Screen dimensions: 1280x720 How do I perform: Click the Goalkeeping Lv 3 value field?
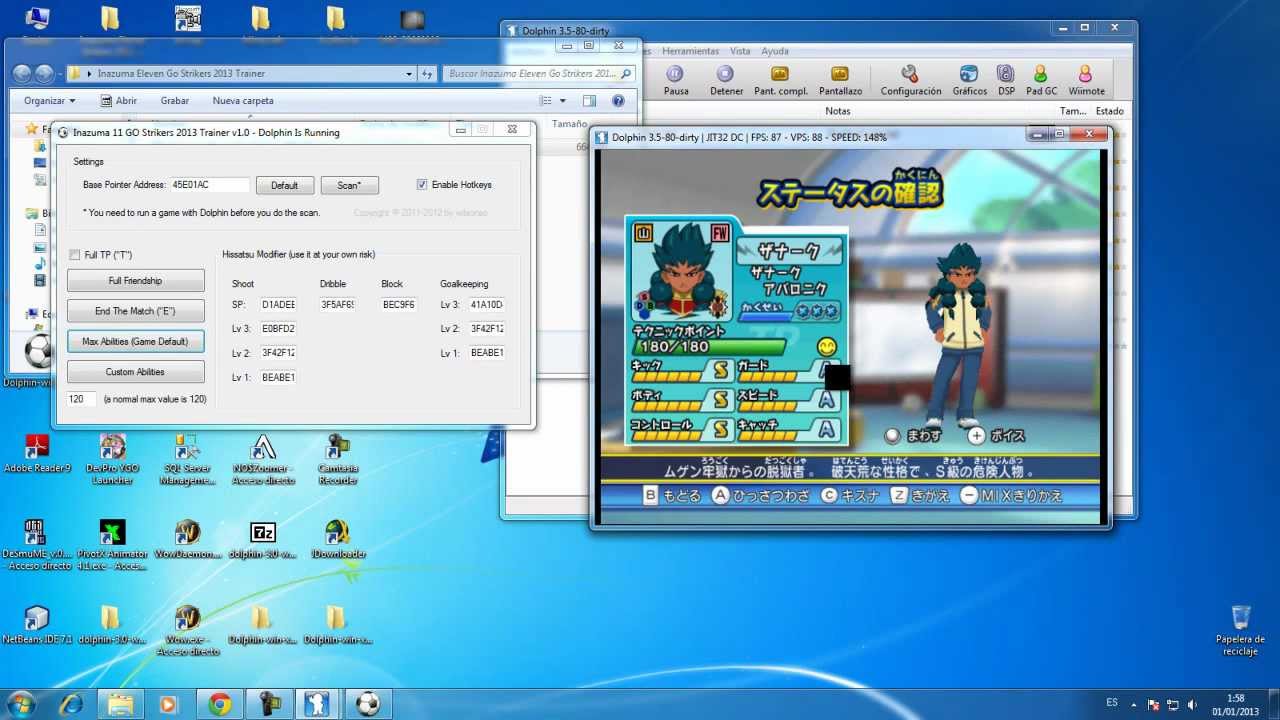tap(487, 304)
